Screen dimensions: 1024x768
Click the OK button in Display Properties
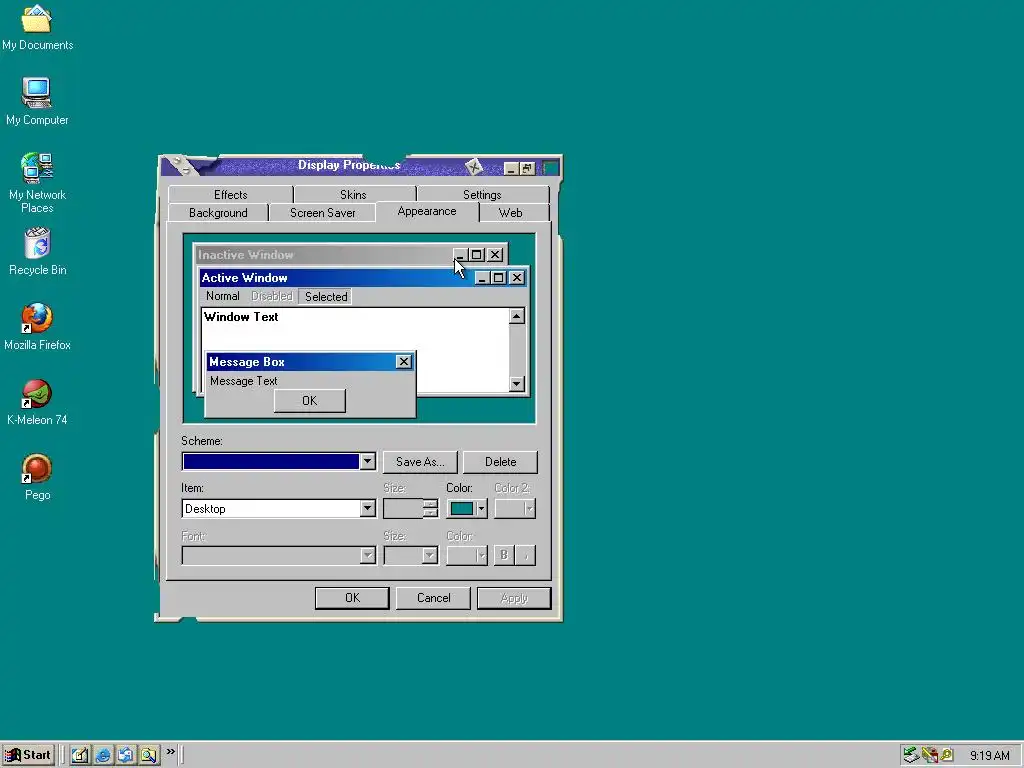click(x=352, y=598)
